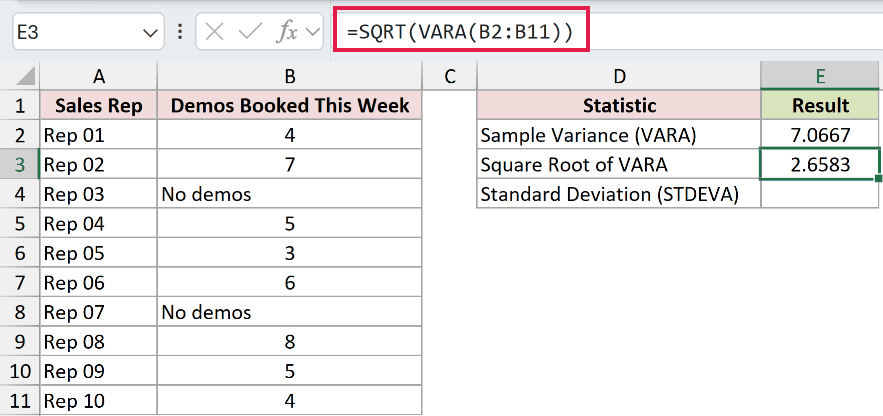Viewport: 883px width, 416px height.
Task: Select cell 'Rep 09'
Action: 99,372
